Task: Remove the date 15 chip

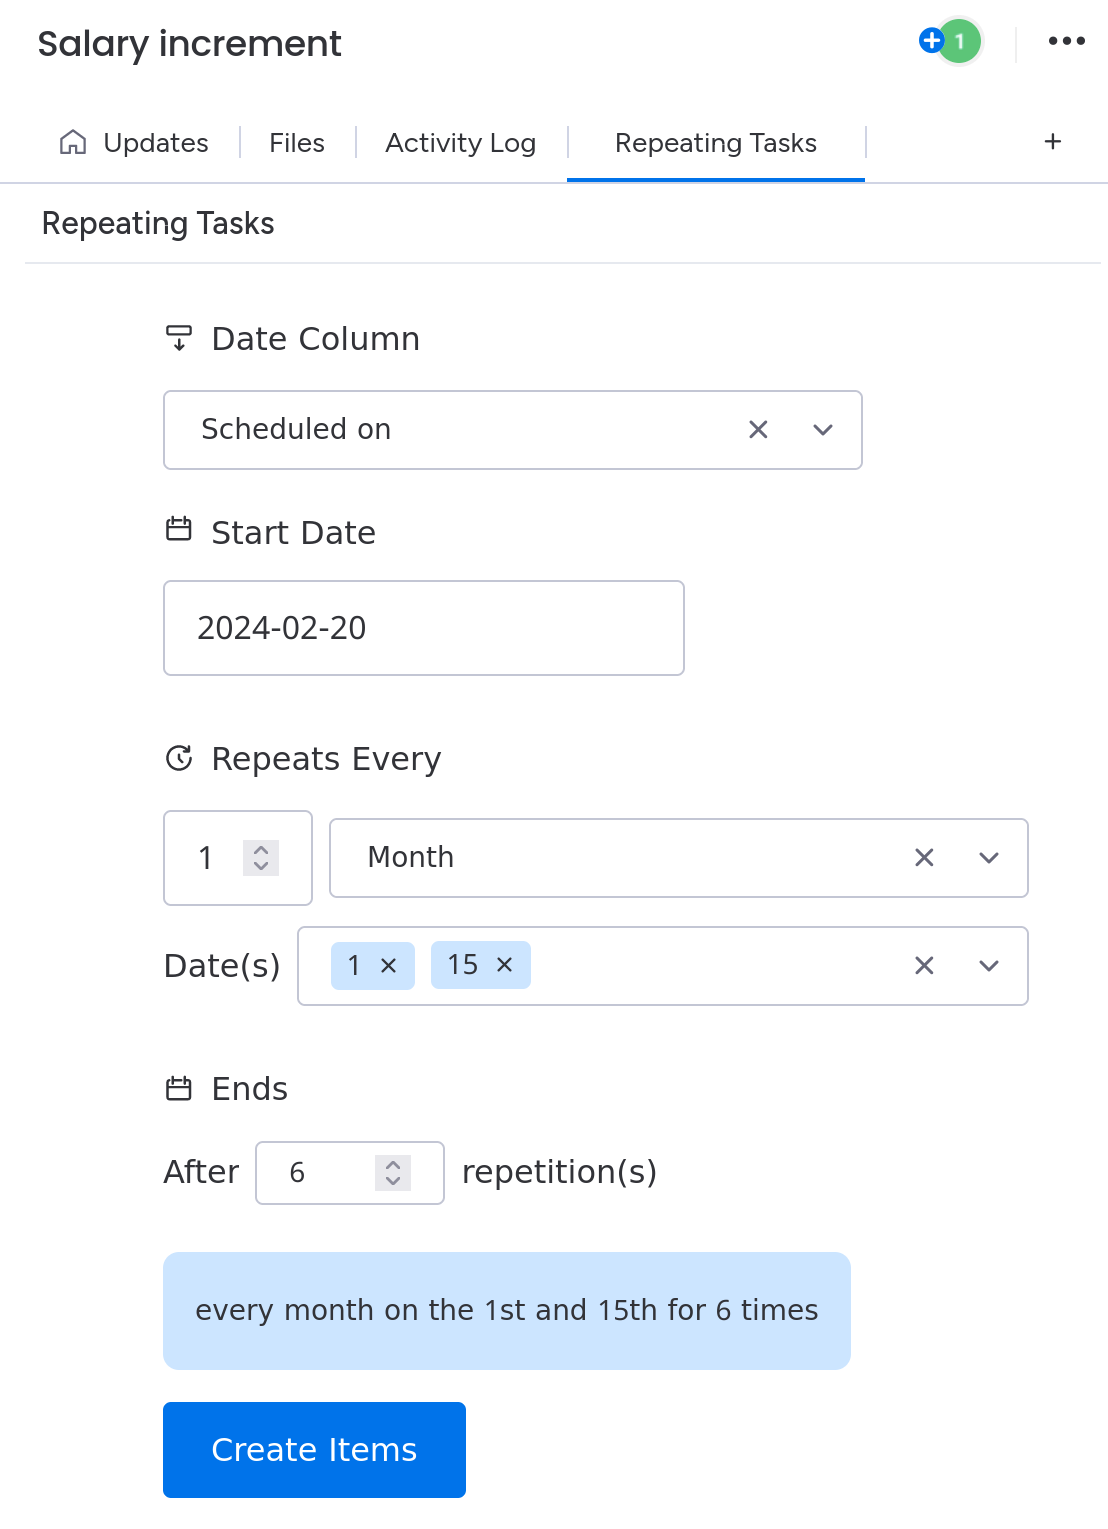Action: click(505, 965)
